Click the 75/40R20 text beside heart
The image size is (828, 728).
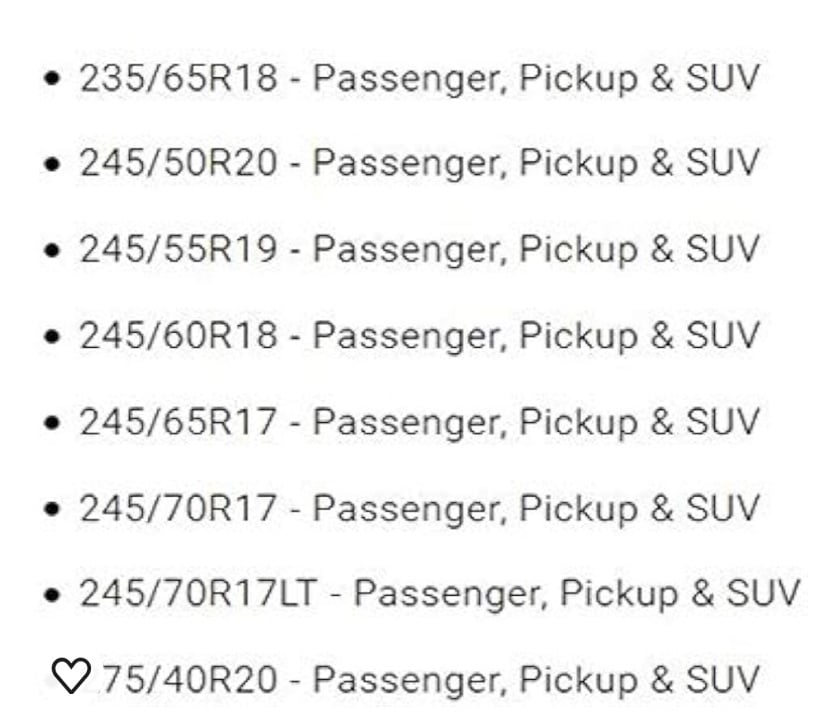(189, 679)
